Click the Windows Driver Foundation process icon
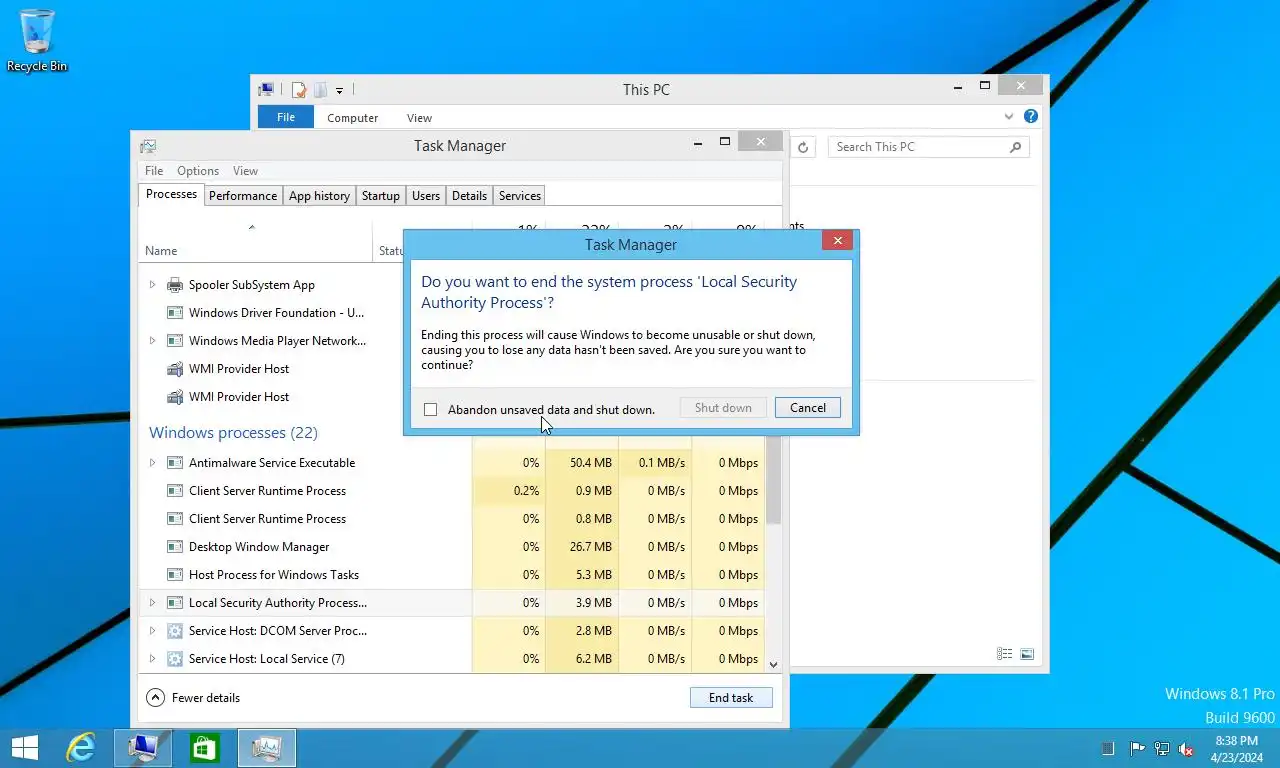Image resolution: width=1280 pixels, height=768 pixels. click(175, 313)
